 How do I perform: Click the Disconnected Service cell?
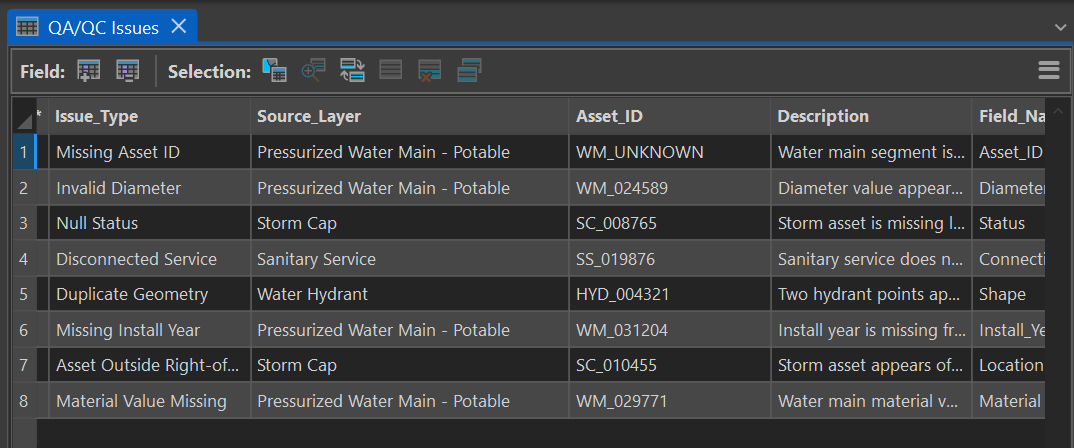click(x=149, y=259)
